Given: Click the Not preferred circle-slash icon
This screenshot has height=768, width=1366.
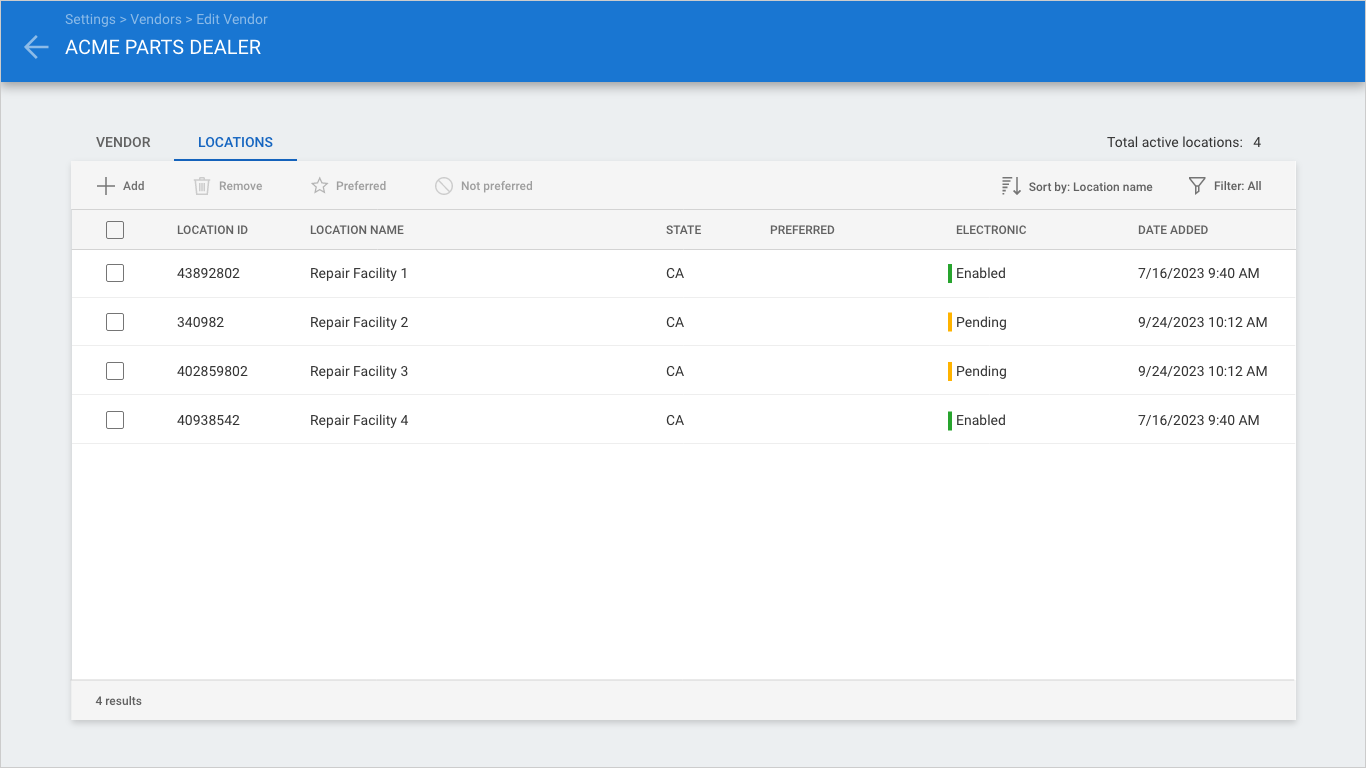Looking at the screenshot, I should tap(444, 186).
